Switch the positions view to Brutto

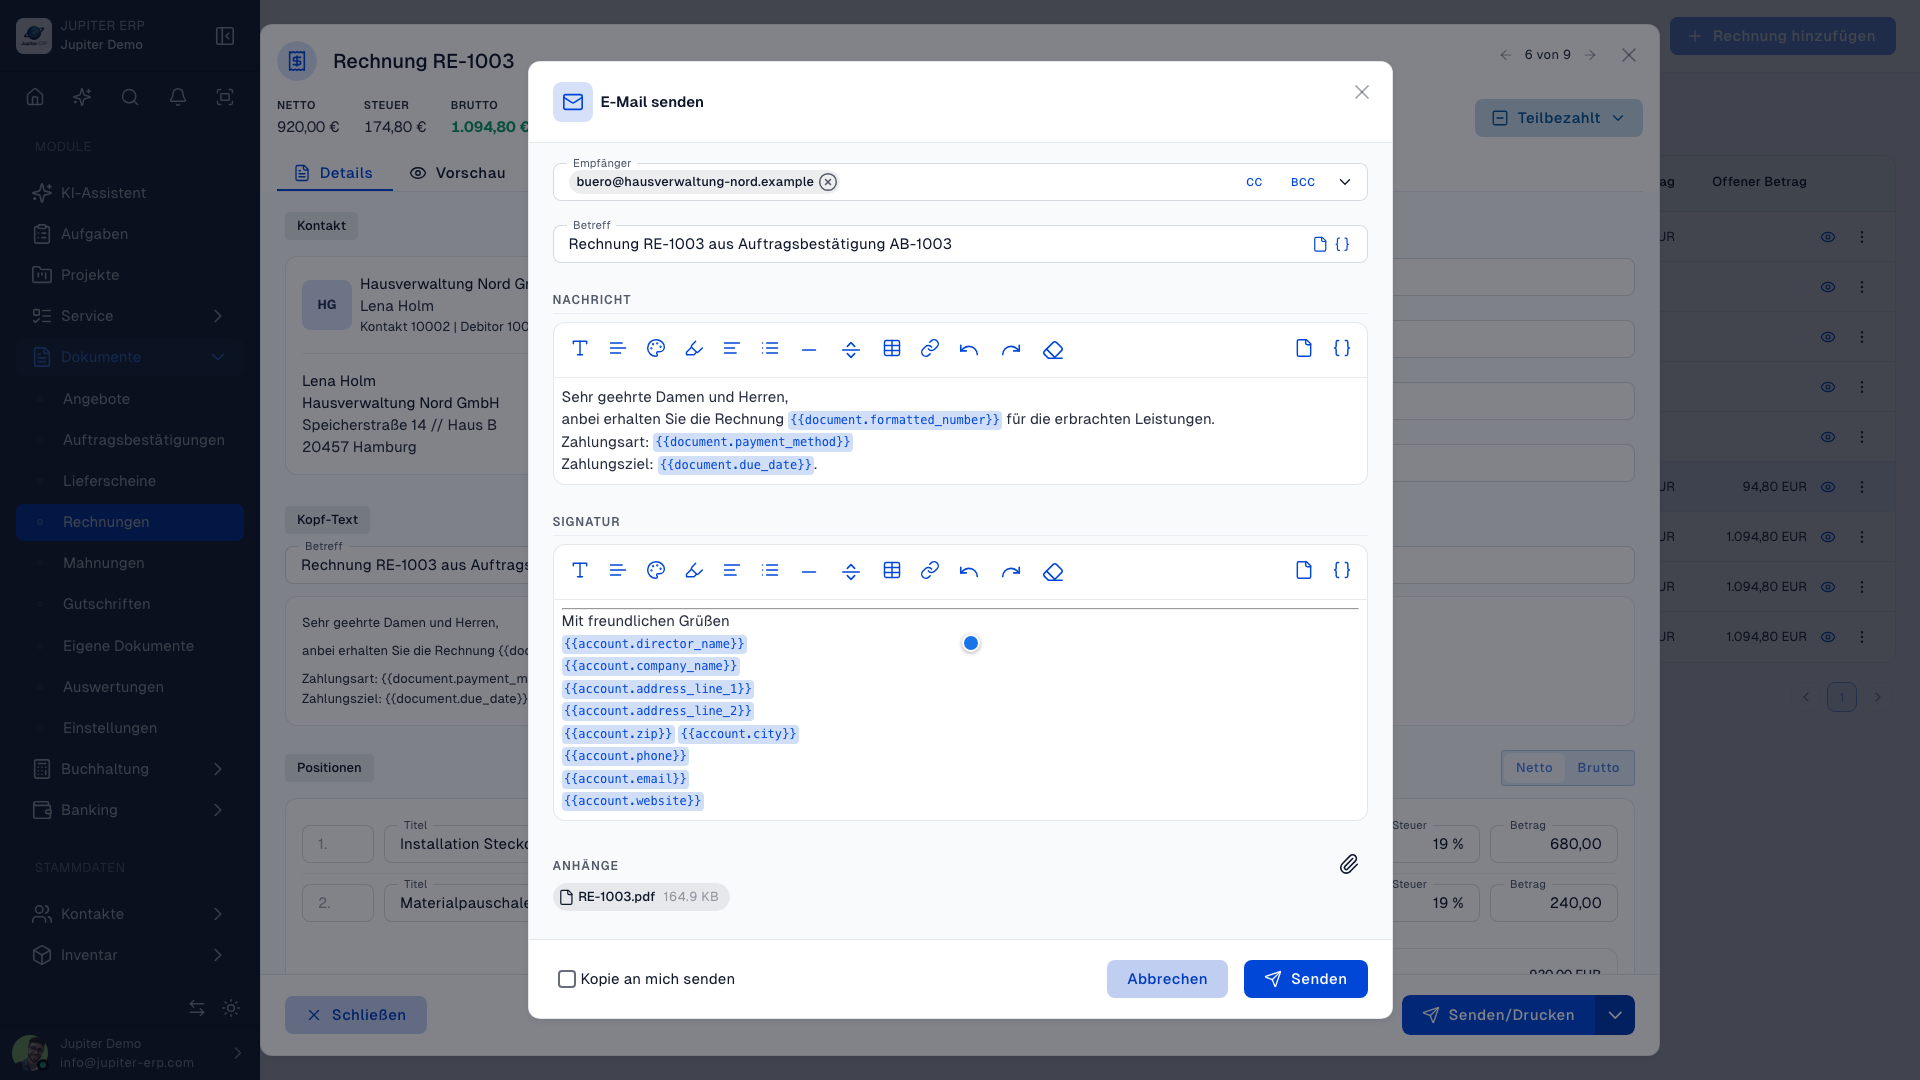[x=1598, y=768]
